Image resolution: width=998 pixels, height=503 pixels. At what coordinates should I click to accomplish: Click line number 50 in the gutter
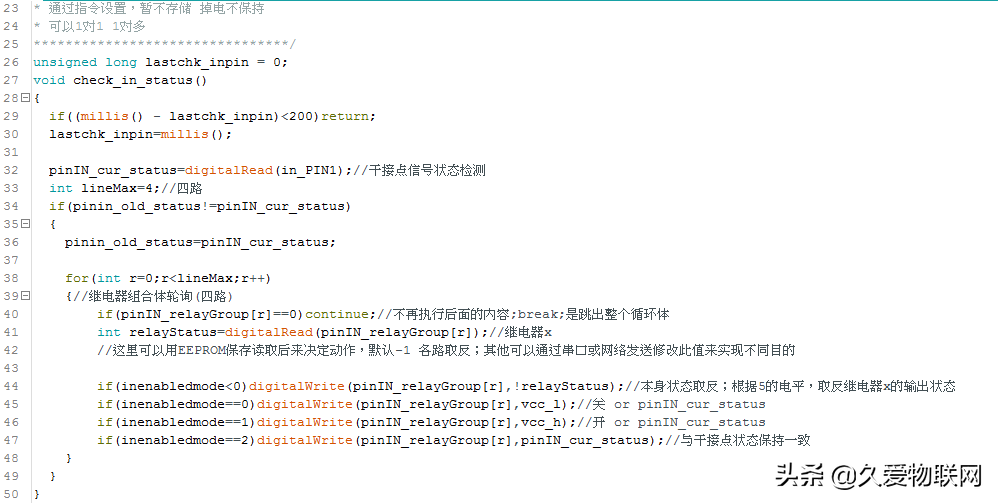click(x=11, y=494)
